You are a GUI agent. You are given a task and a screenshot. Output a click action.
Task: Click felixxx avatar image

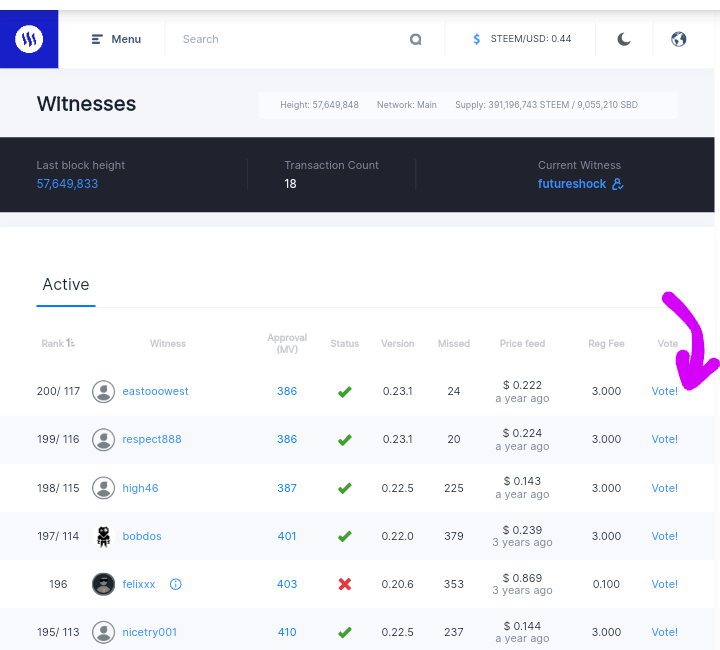(x=103, y=584)
